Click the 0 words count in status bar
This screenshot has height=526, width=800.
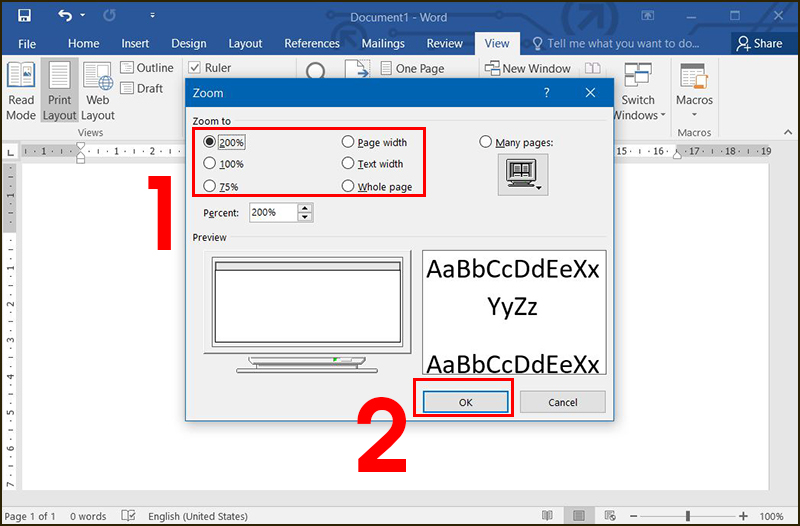click(x=88, y=516)
